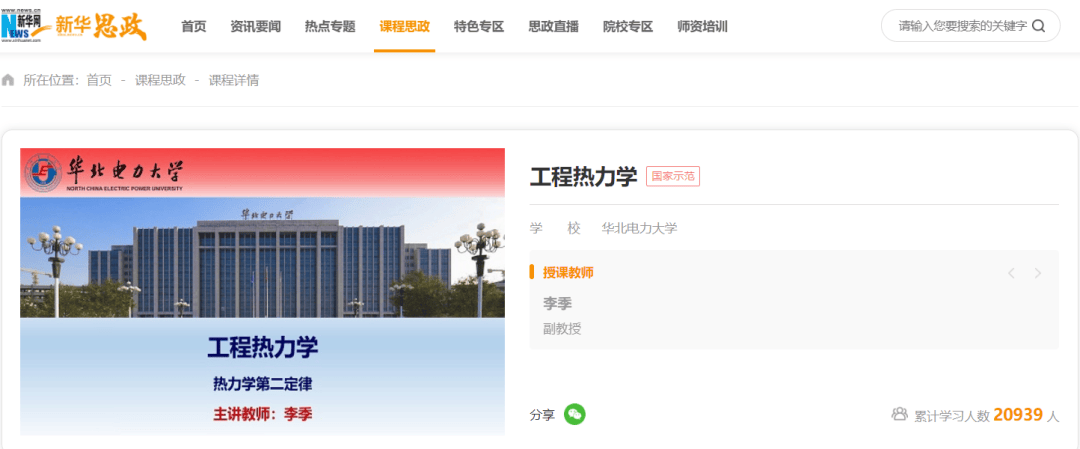Open the 首页 nav tab
This screenshot has height=449, width=1080.
(x=194, y=27)
